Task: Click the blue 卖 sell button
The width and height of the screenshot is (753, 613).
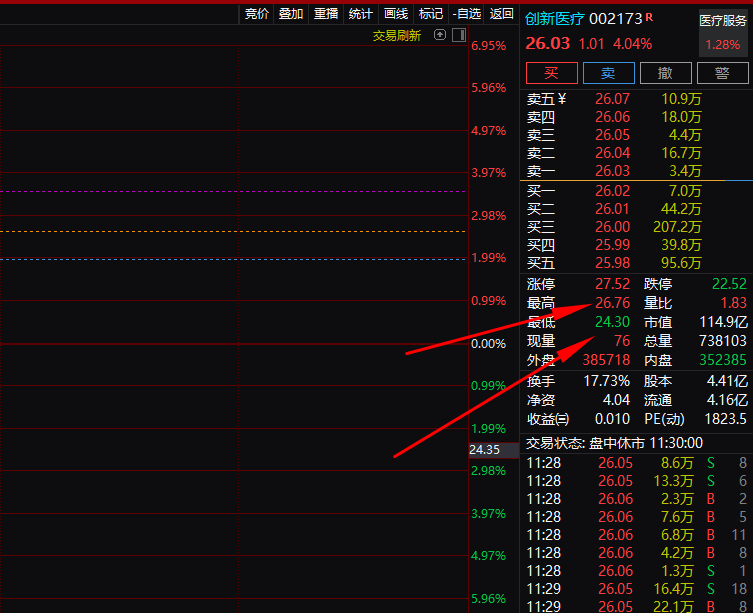Action: click(608, 73)
